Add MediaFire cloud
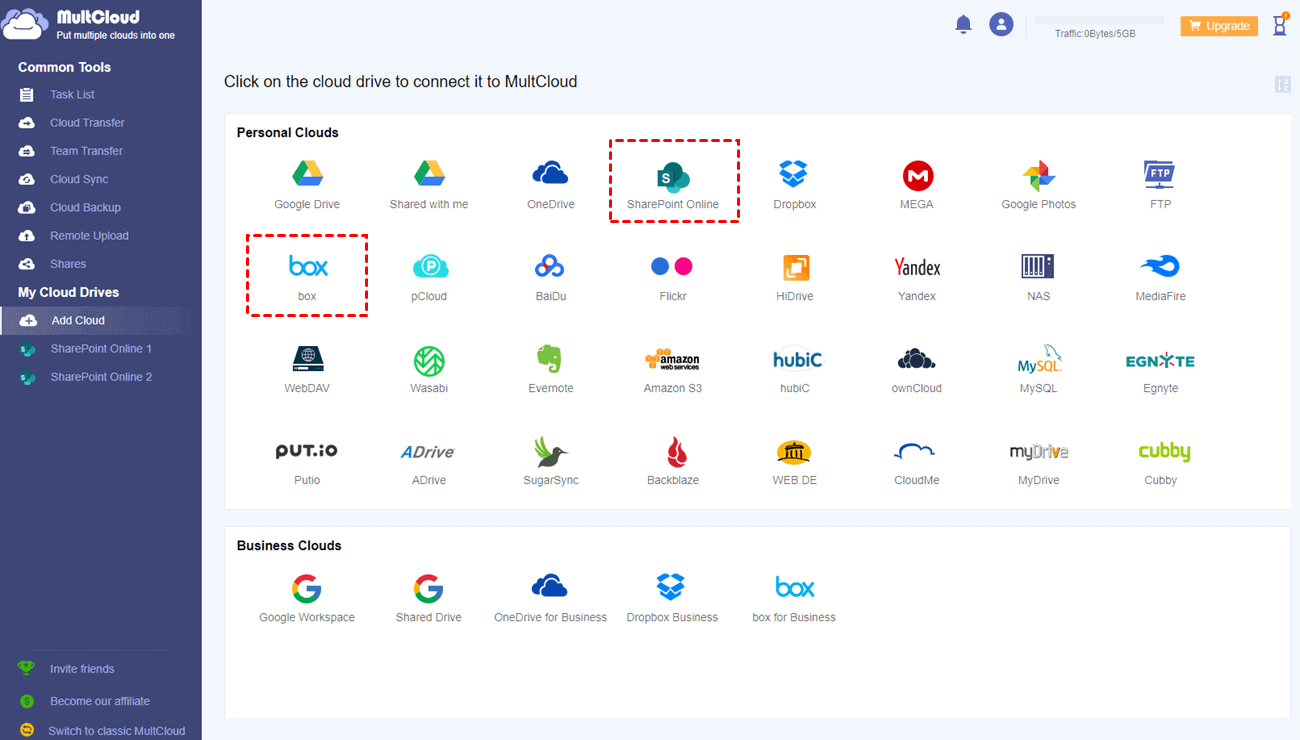The height and width of the screenshot is (740, 1300). coord(1160,276)
